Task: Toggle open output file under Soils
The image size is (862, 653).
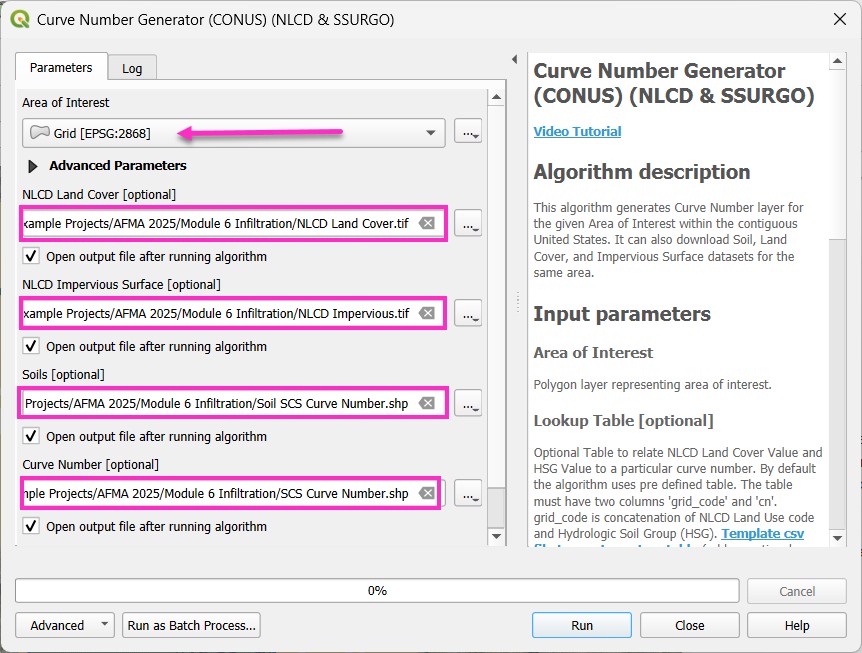Action: 31,436
